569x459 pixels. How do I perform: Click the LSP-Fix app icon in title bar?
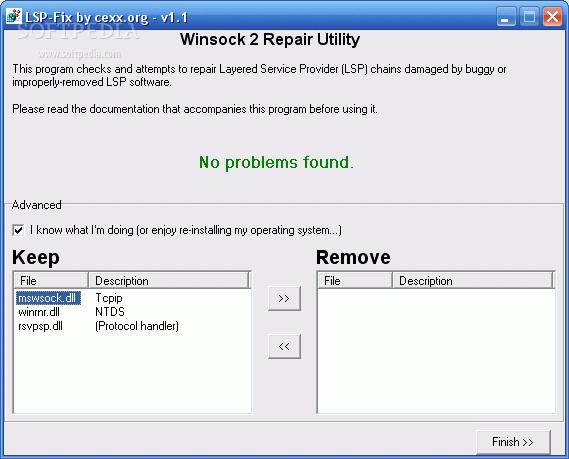pyautogui.click(x=14, y=16)
